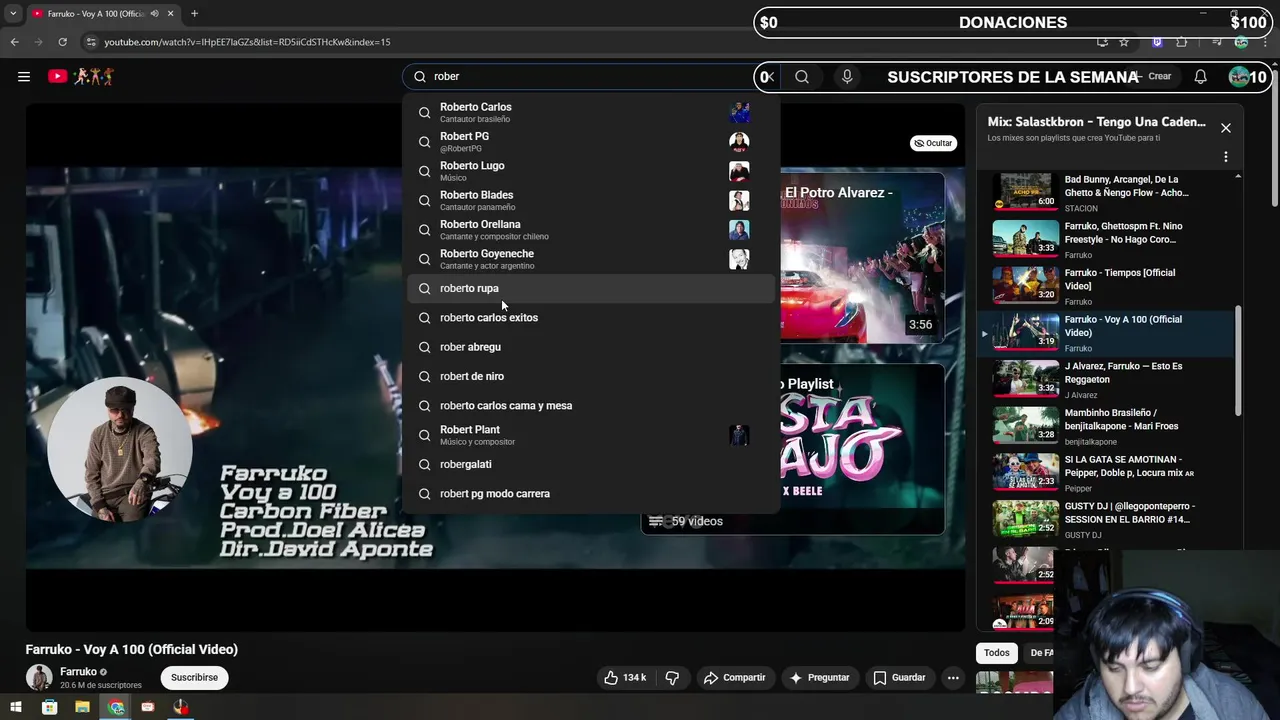Screen dimensions: 1280x720
Task: Close the mix playlist panel
Action: 1225,128
